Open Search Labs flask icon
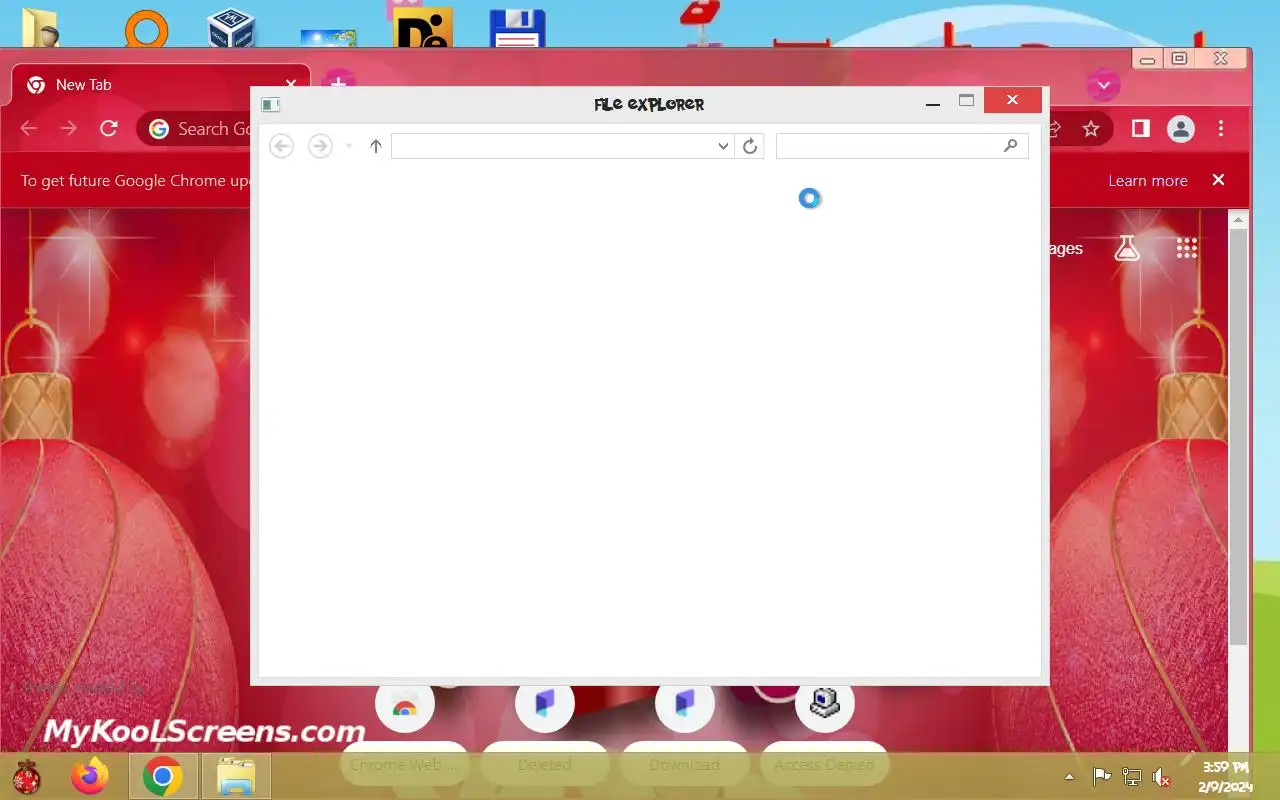The image size is (1280, 800). (1127, 248)
